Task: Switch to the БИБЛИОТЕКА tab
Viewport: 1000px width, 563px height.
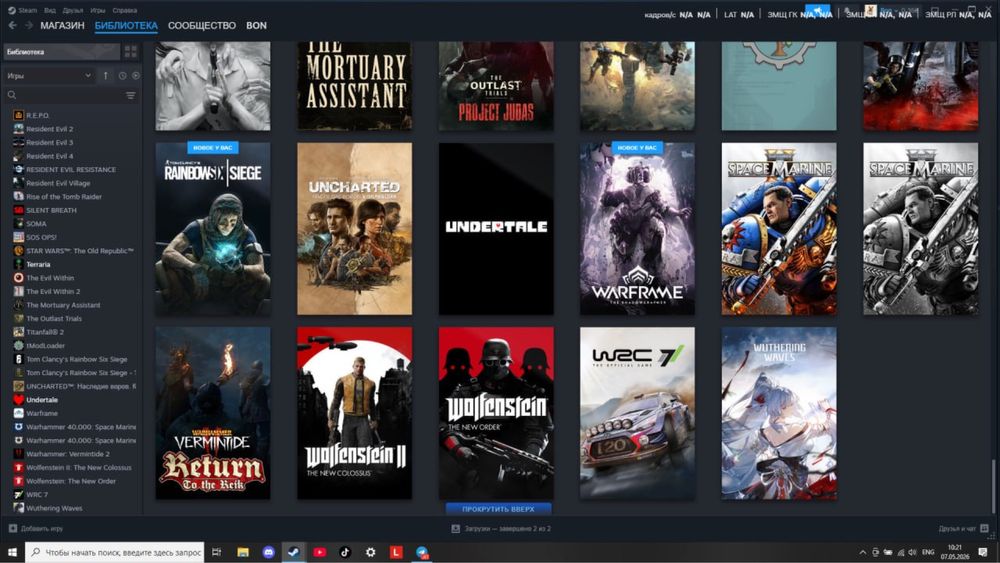Action: pos(126,26)
